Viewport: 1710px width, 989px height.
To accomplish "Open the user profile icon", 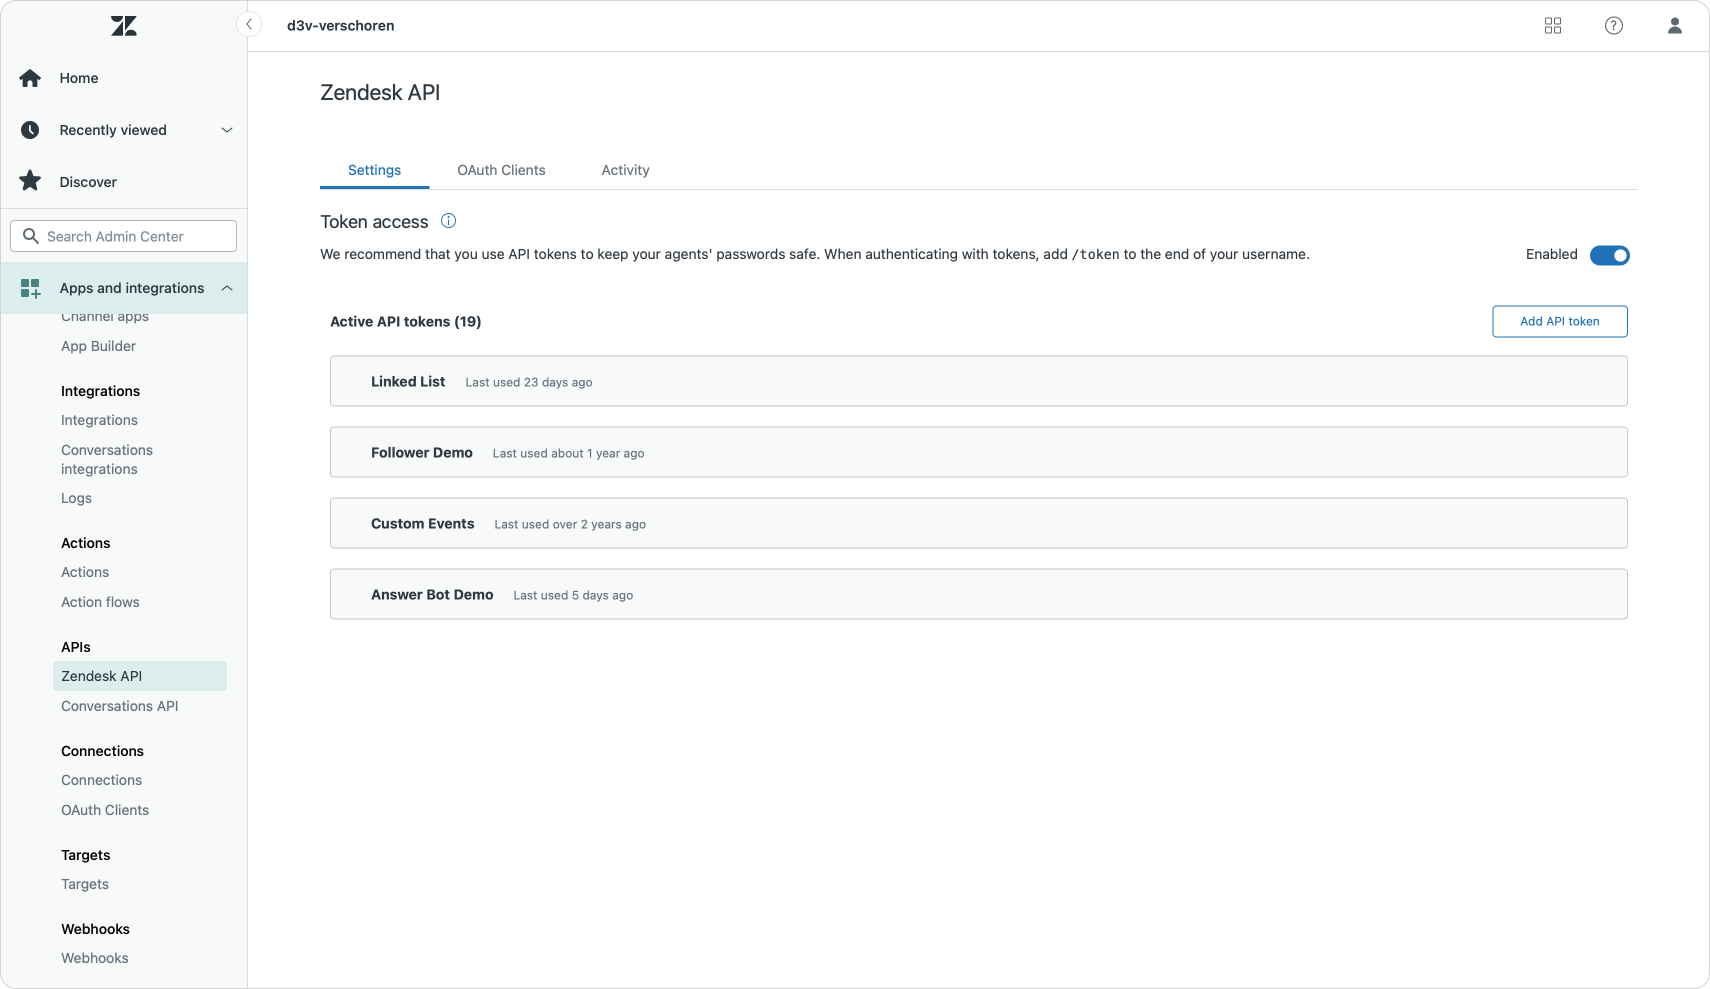I will point(1675,26).
